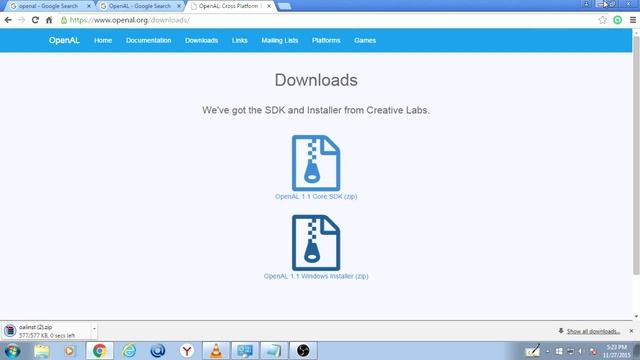Open the Windows Start menu
Screen dimensions: 640x360
(x=12, y=351)
